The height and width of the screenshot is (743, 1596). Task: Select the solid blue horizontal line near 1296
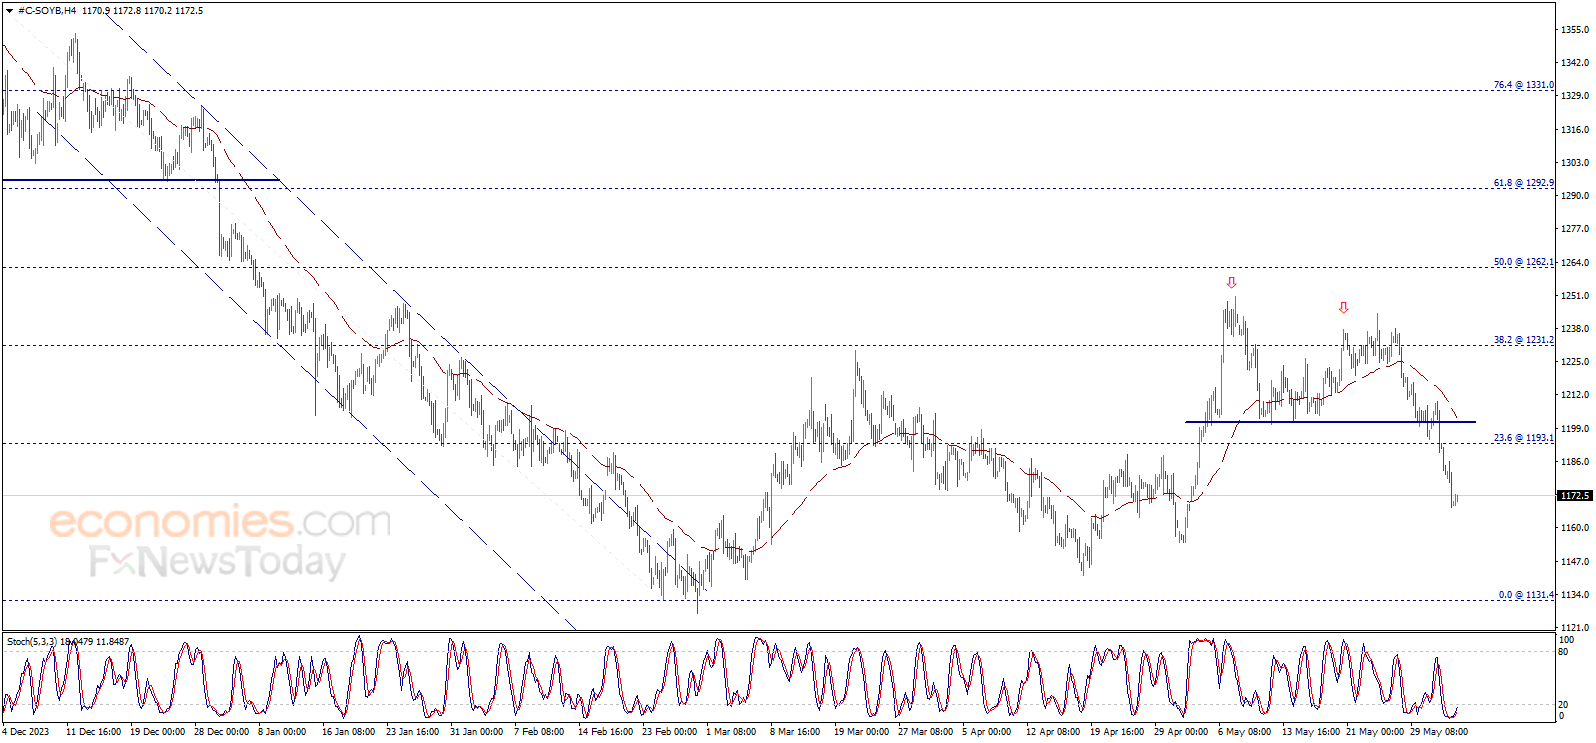(x=141, y=180)
